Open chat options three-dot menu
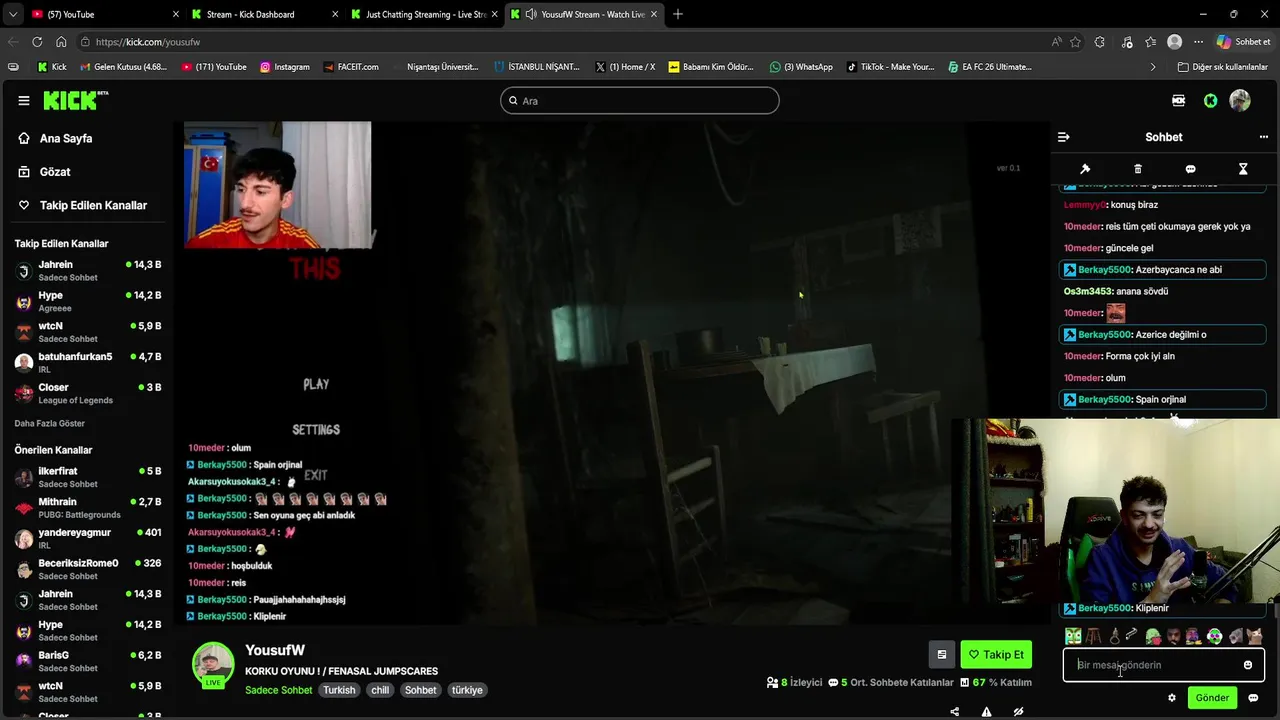Screen dimensions: 1280x720 [1264, 137]
